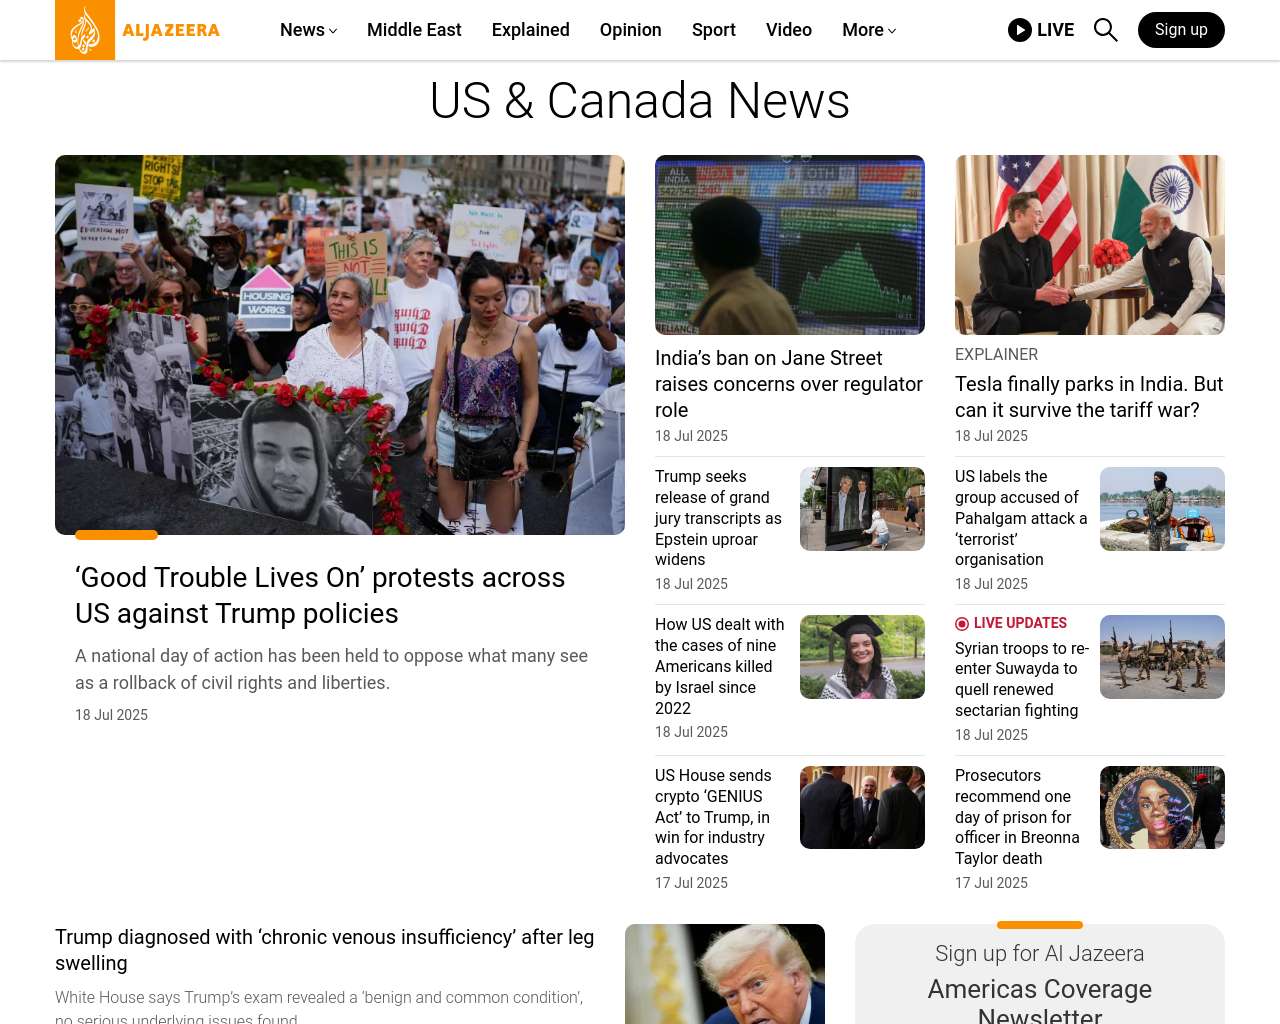This screenshot has height=1024, width=1280.
Task: Click the Breonna Taylor portrait thumbnail
Action: pos(1162,808)
